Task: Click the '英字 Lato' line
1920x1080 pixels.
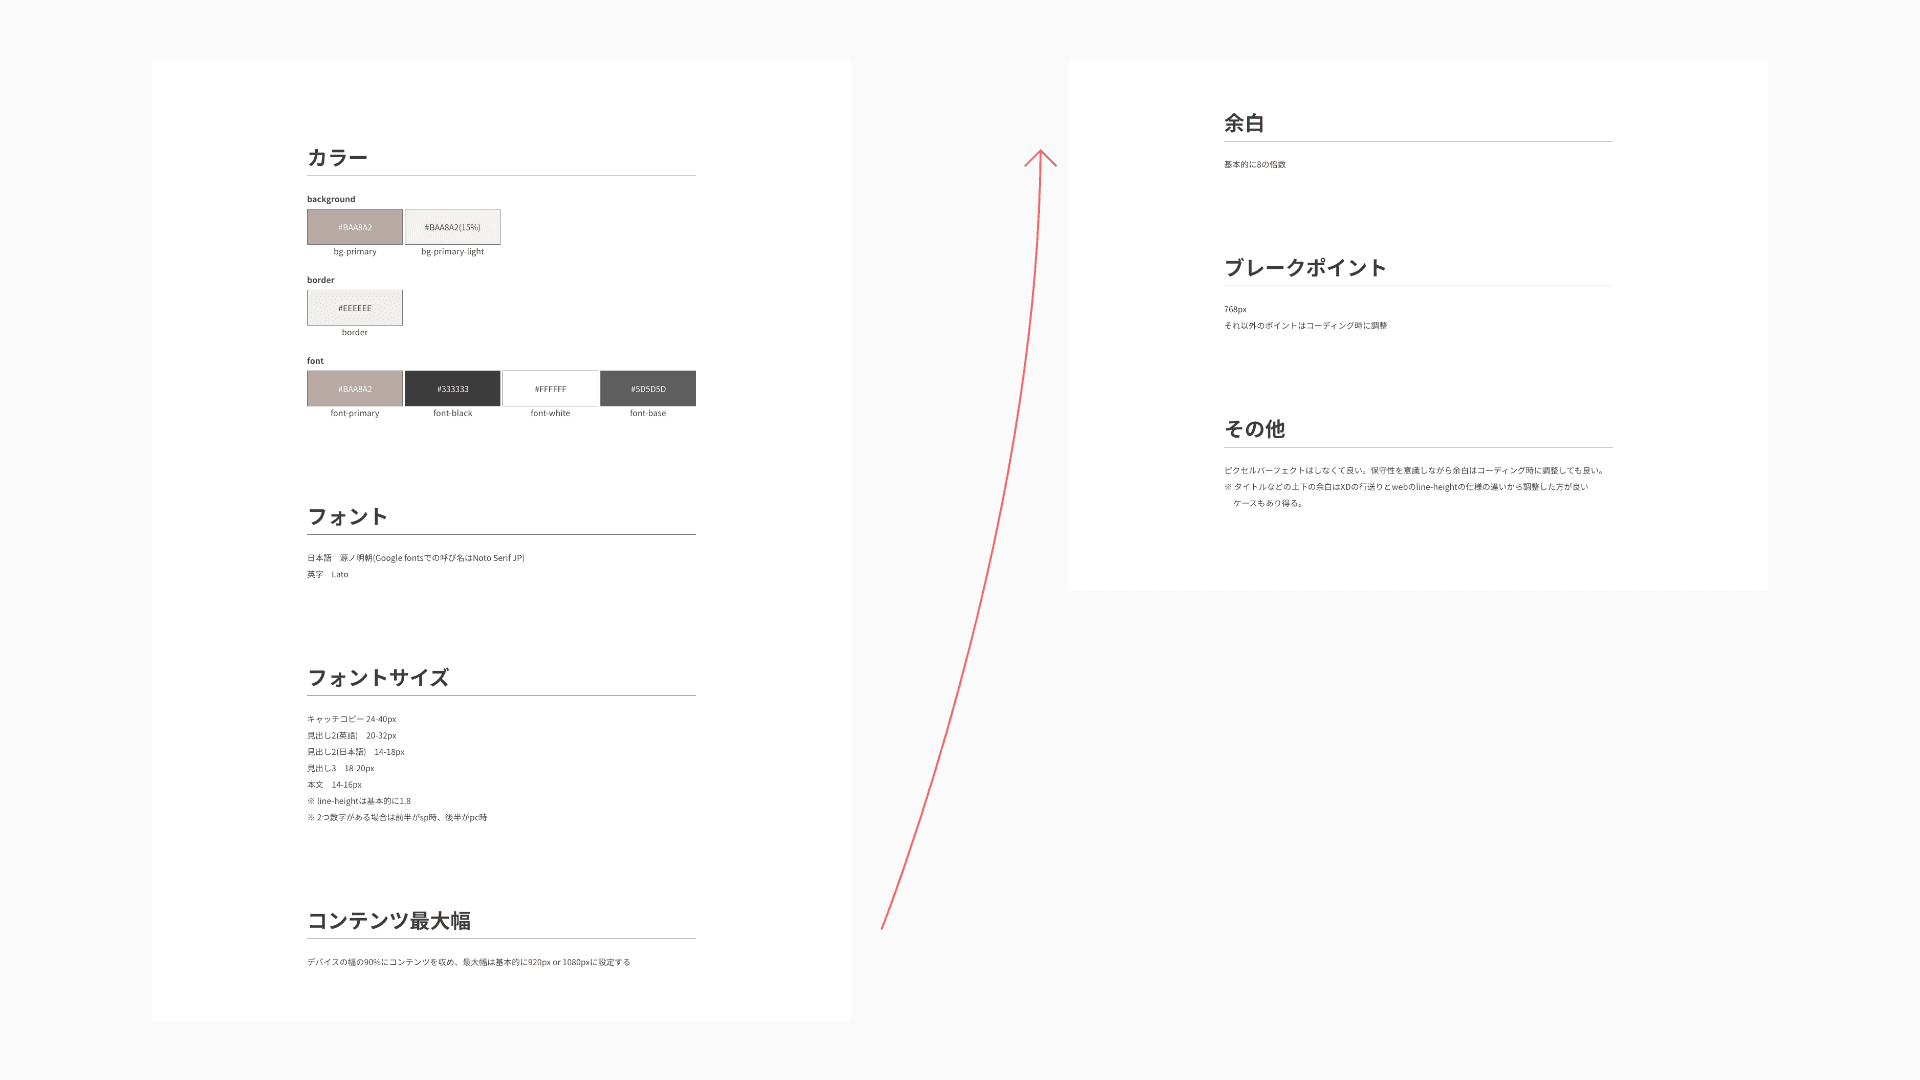Action: (328, 575)
